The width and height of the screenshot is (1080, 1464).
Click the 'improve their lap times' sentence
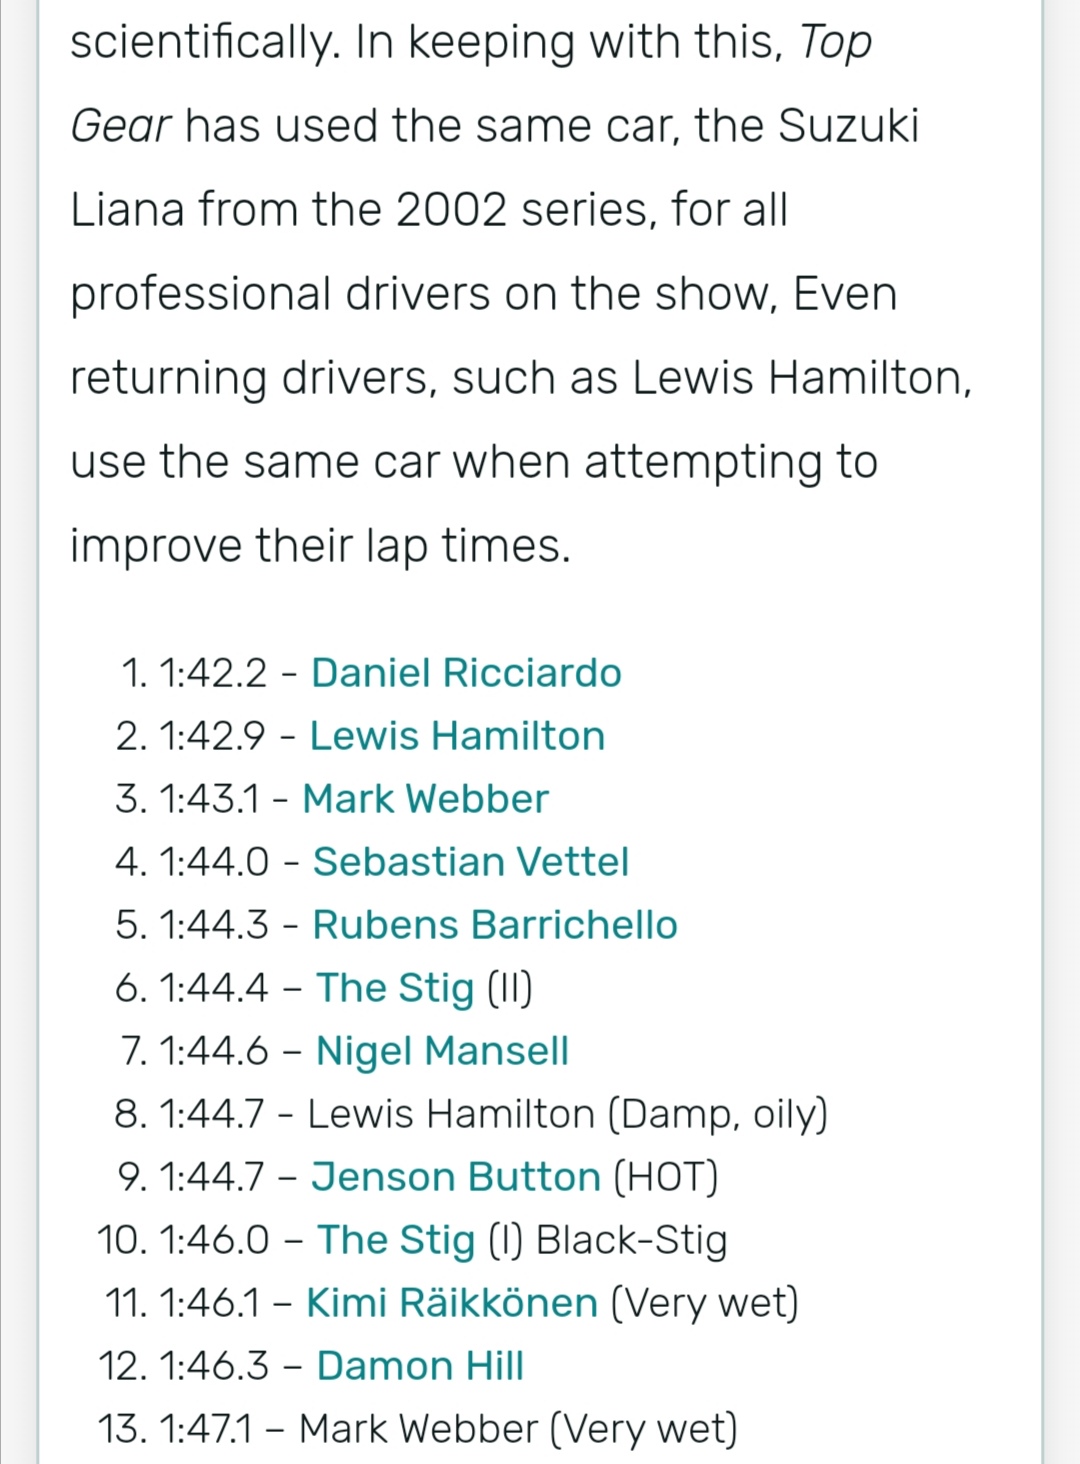320,546
